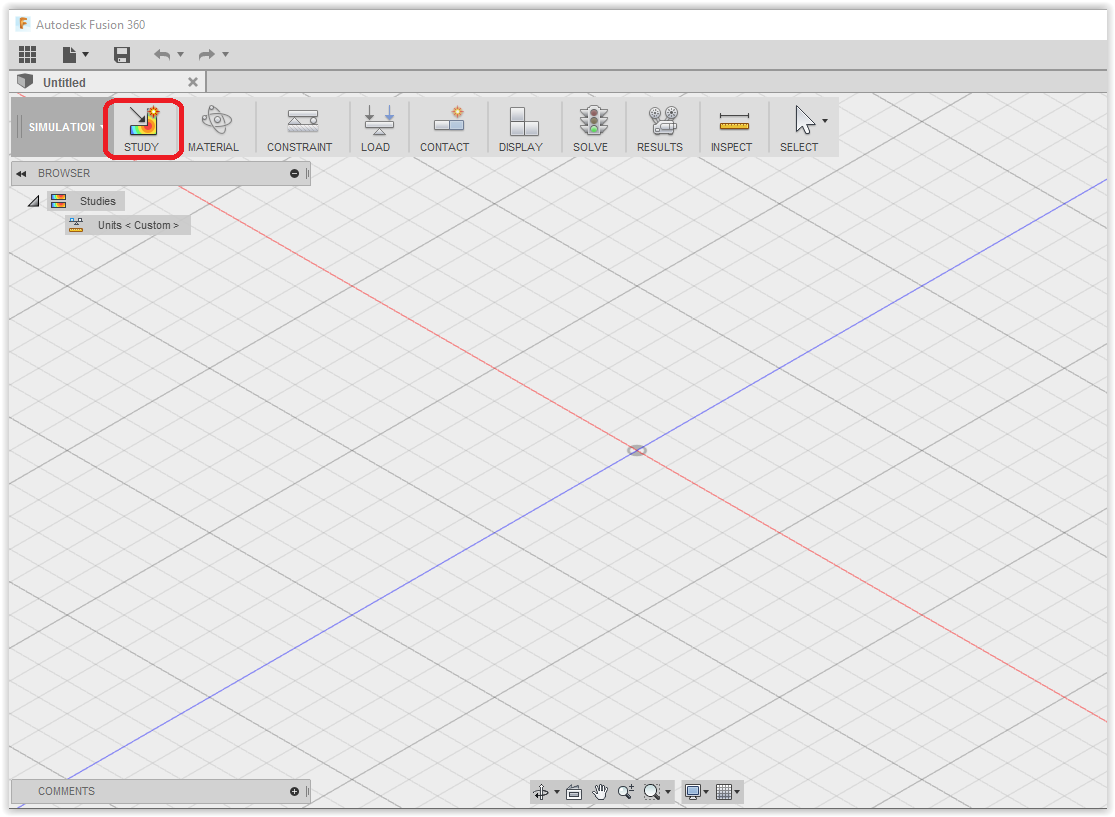1115x817 pixels.
Task: Apply a Load with the Load tool
Action: click(377, 127)
